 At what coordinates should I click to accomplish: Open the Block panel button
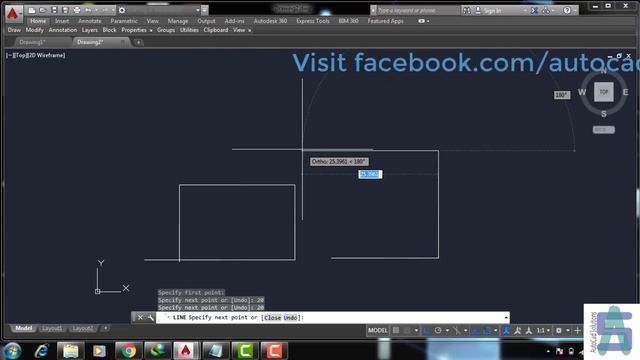coord(109,30)
